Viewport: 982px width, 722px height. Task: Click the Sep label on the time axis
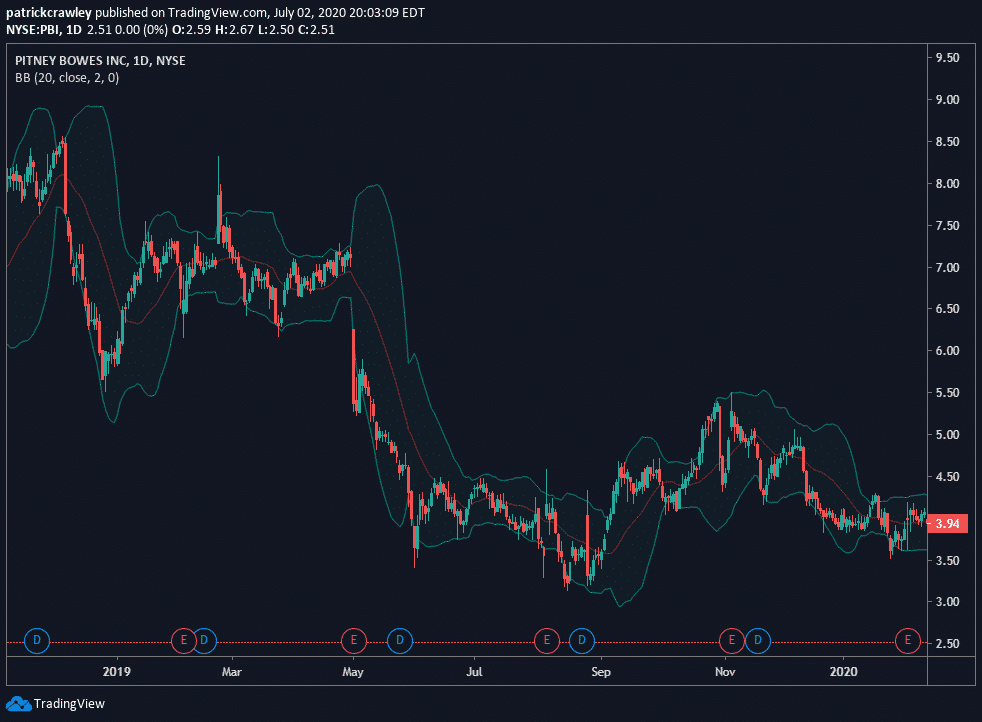pos(601,672)
